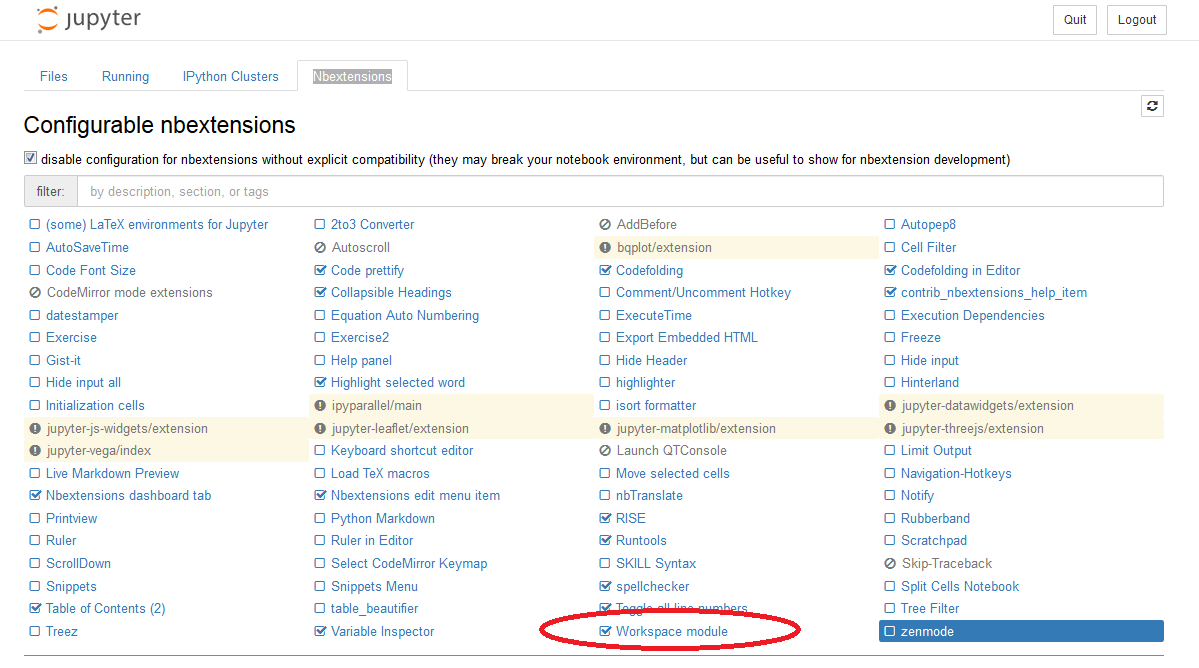Image resolution: width=1199 pixels, height=668 pixels.
Task: Click the Jupyter logo
Action: click(x=89, y=19)
